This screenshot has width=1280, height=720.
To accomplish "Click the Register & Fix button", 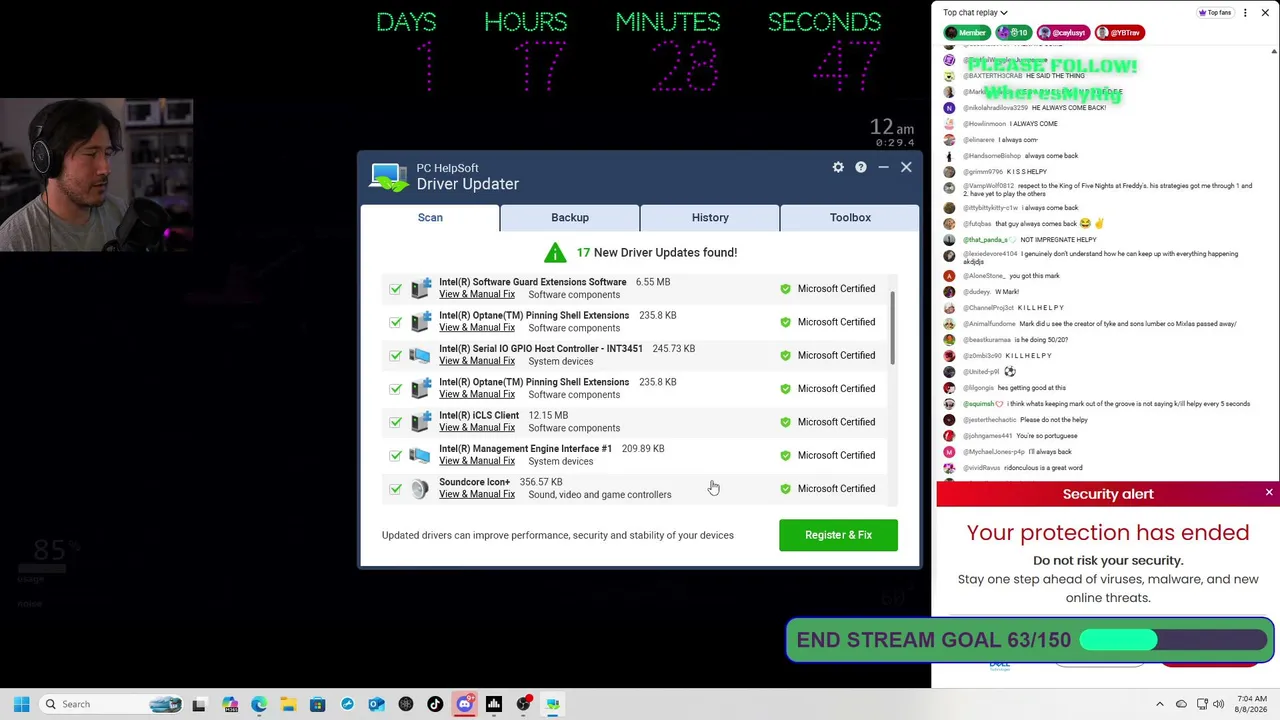I will (838, 535).
